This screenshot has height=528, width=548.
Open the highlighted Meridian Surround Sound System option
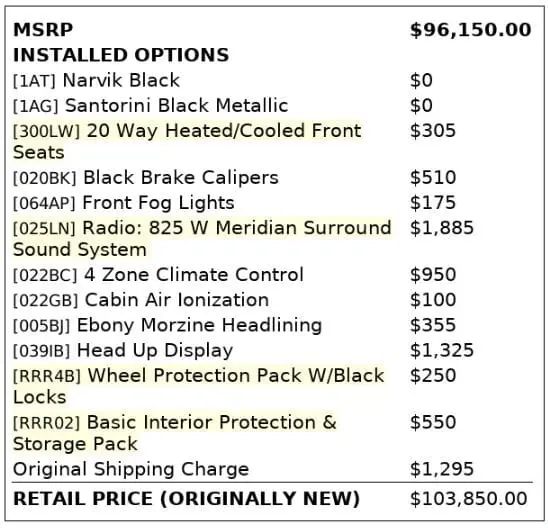coord(202,239)
